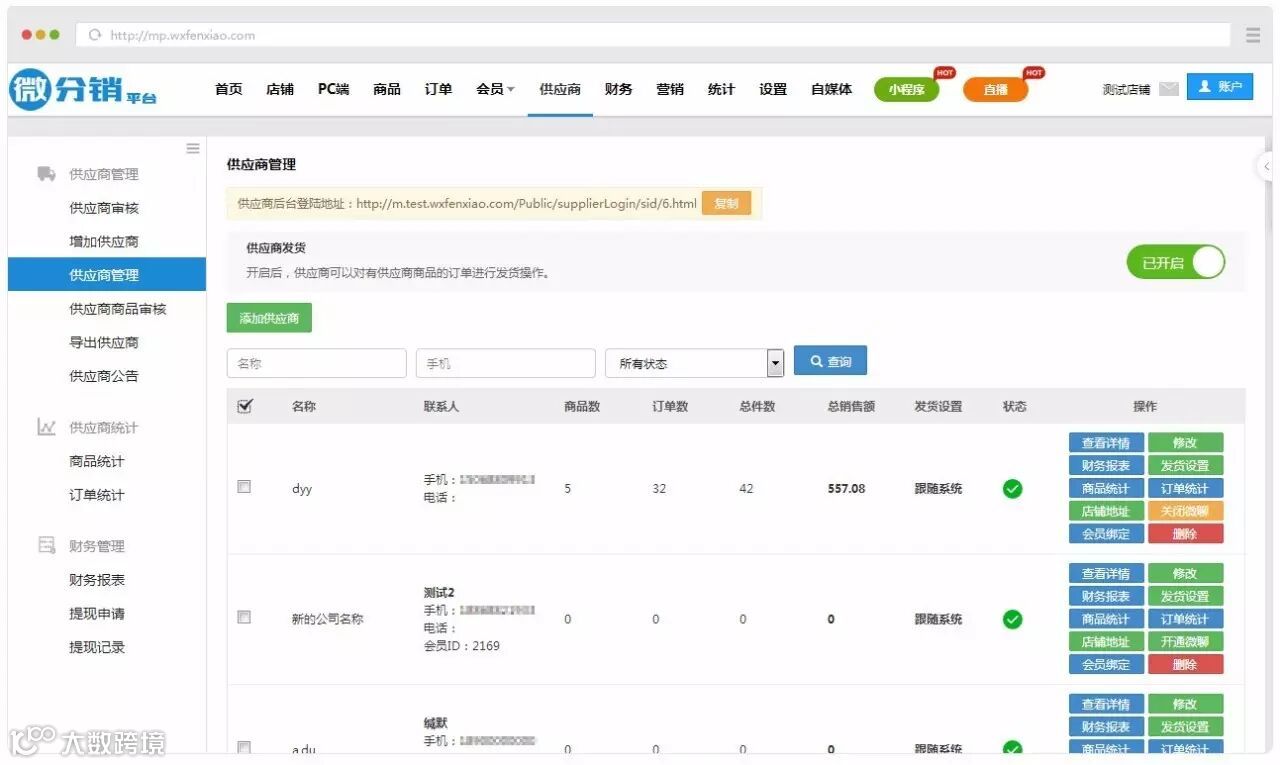
Task: Click the 会员ID：2169 text
Action: tap(462, 646)
